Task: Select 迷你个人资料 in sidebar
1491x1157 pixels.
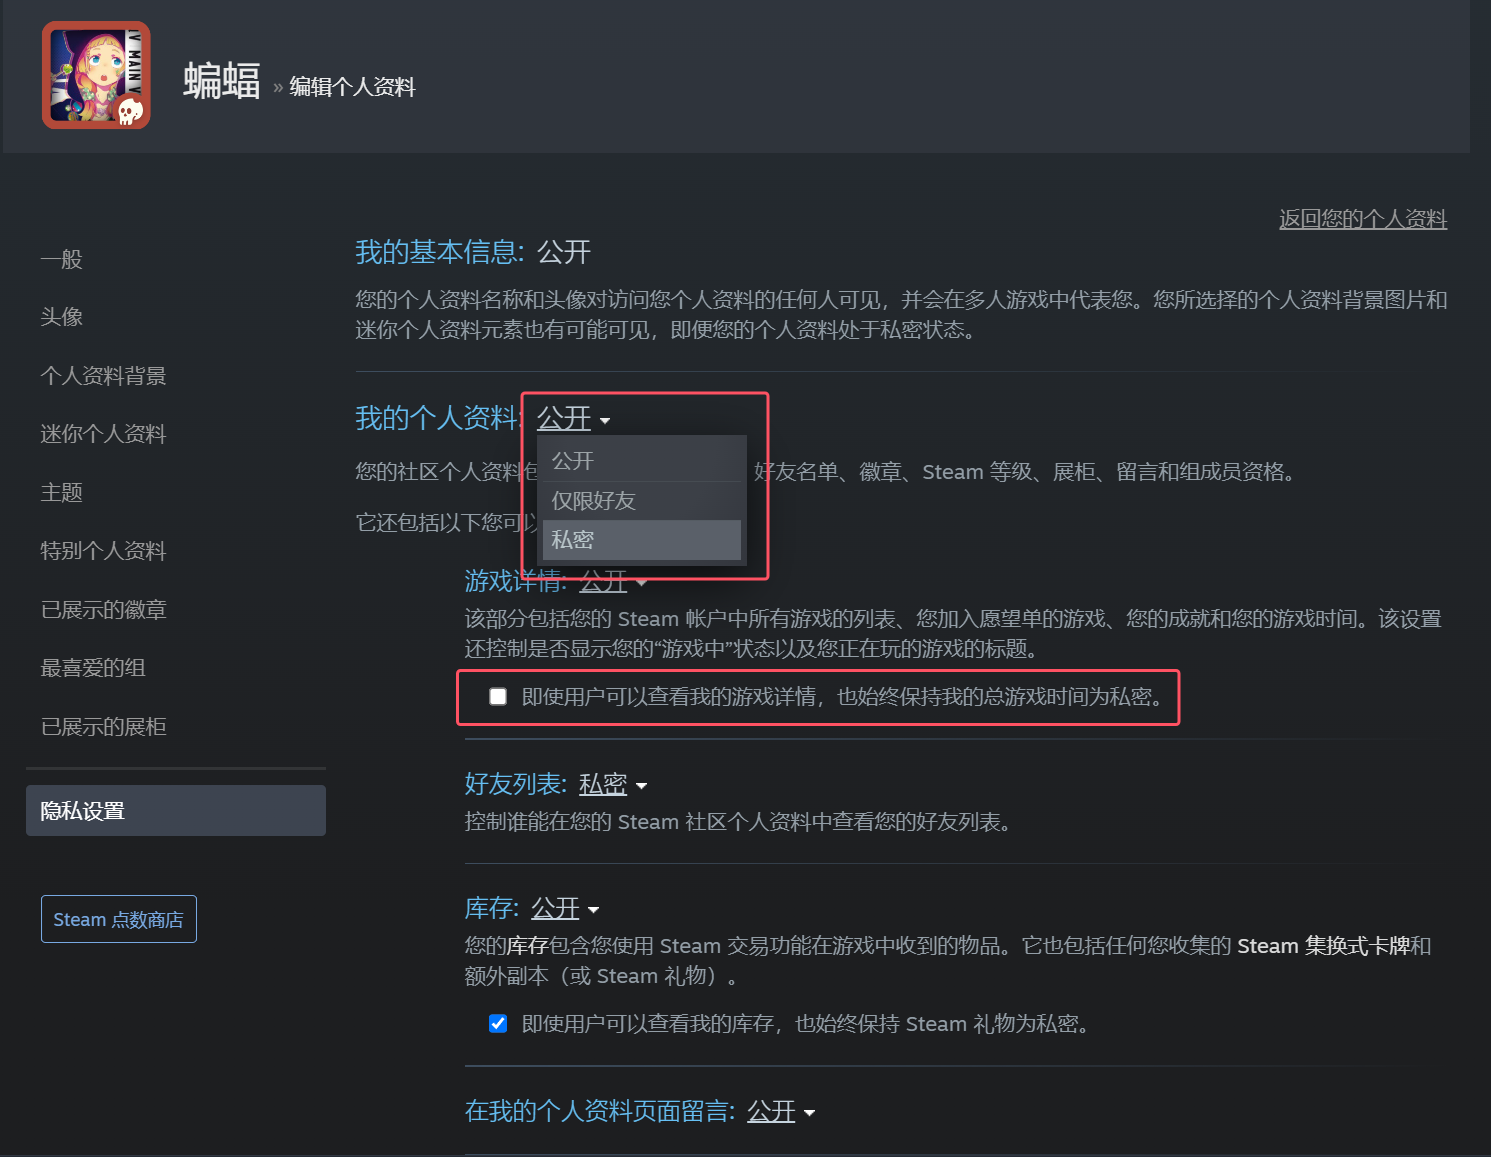Action: click(x=103, y=434)
